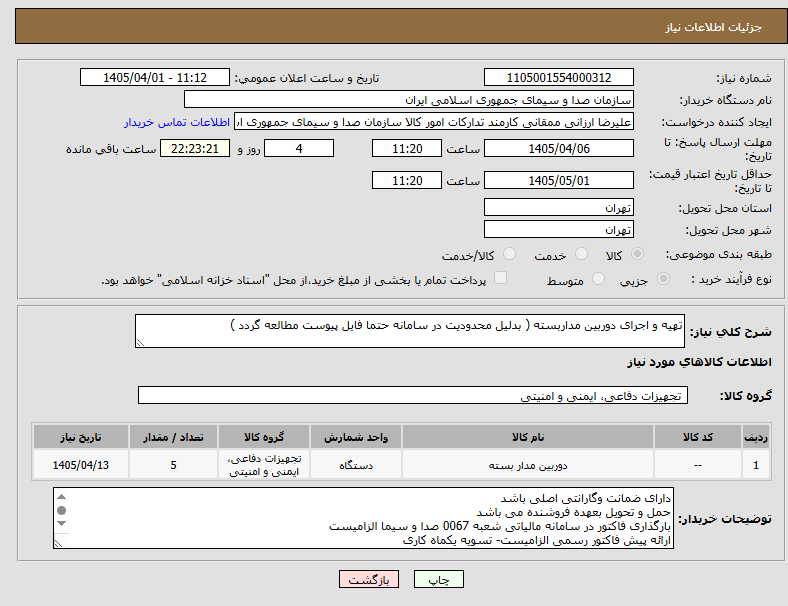
Task: Click resize handle of توضیحات خریدار textarea
Action: [x=58, y=543]
